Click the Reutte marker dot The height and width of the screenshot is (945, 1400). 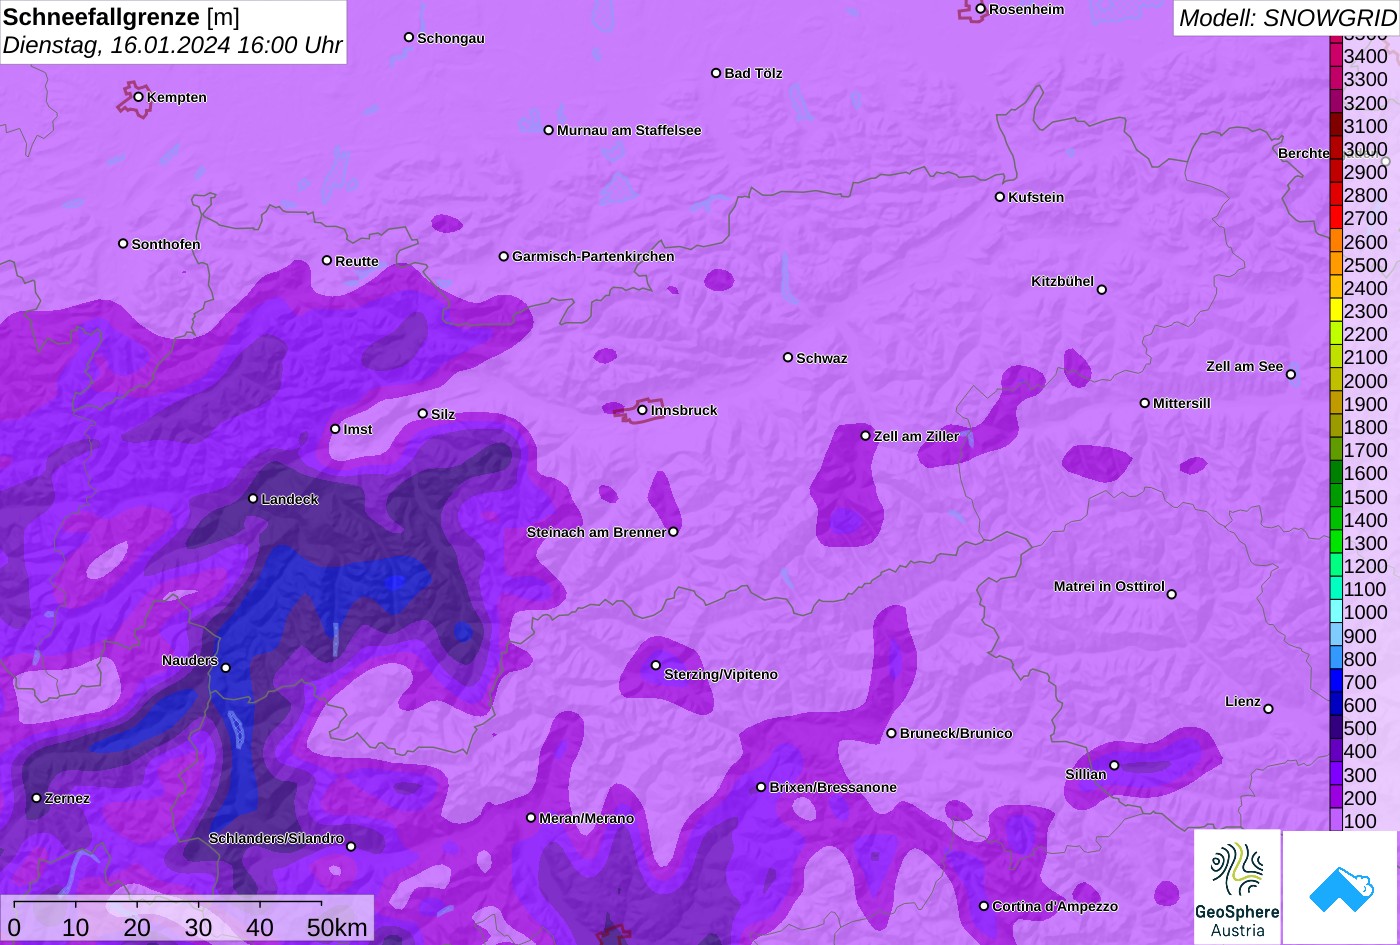pyautogui.click(x=327, y=260)
